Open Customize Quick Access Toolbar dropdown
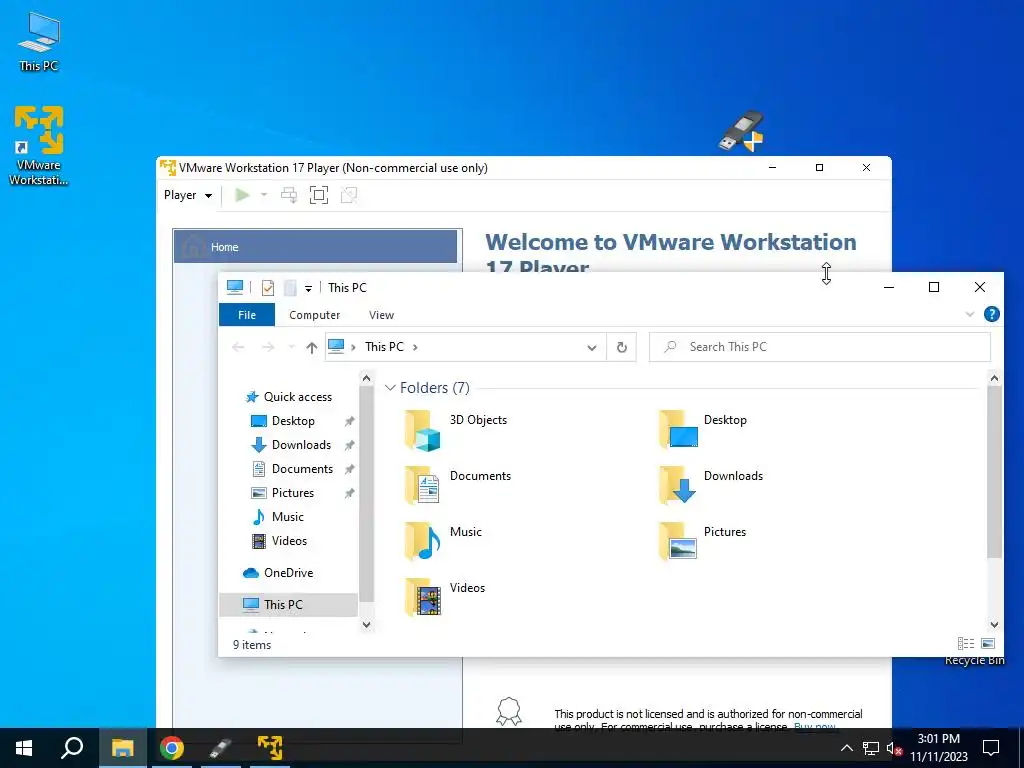The image size is (1024, 768). point(308,288)
